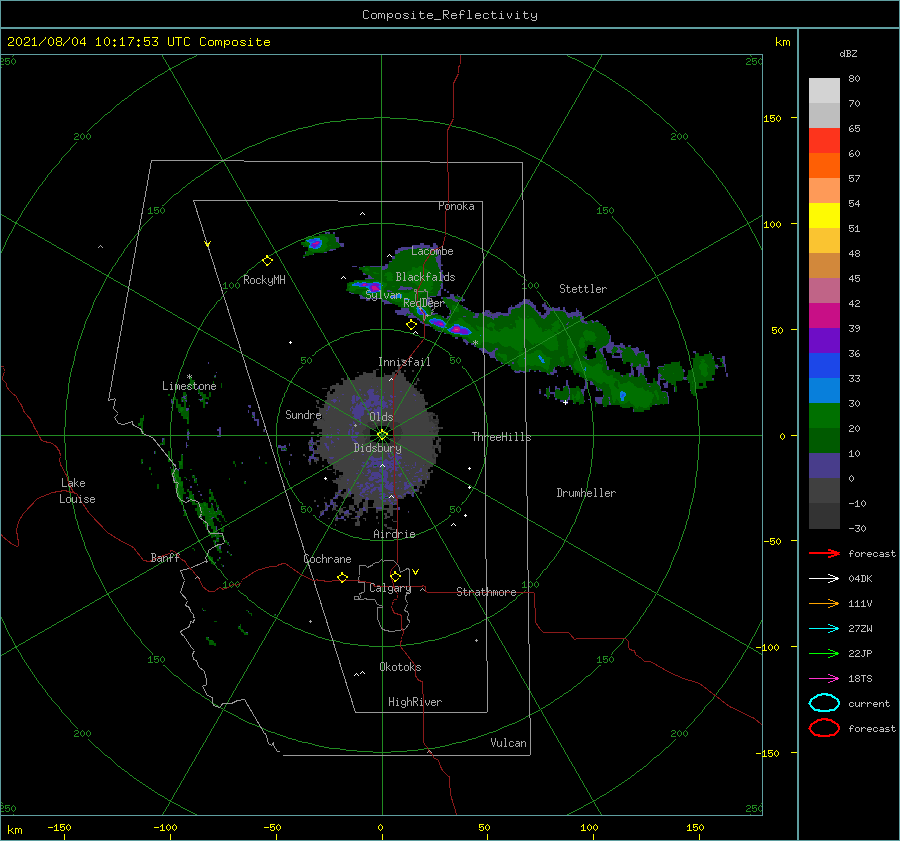Click the Sundre city label
The width and height of the screenshot is (900, 841).
coord(303,414)
